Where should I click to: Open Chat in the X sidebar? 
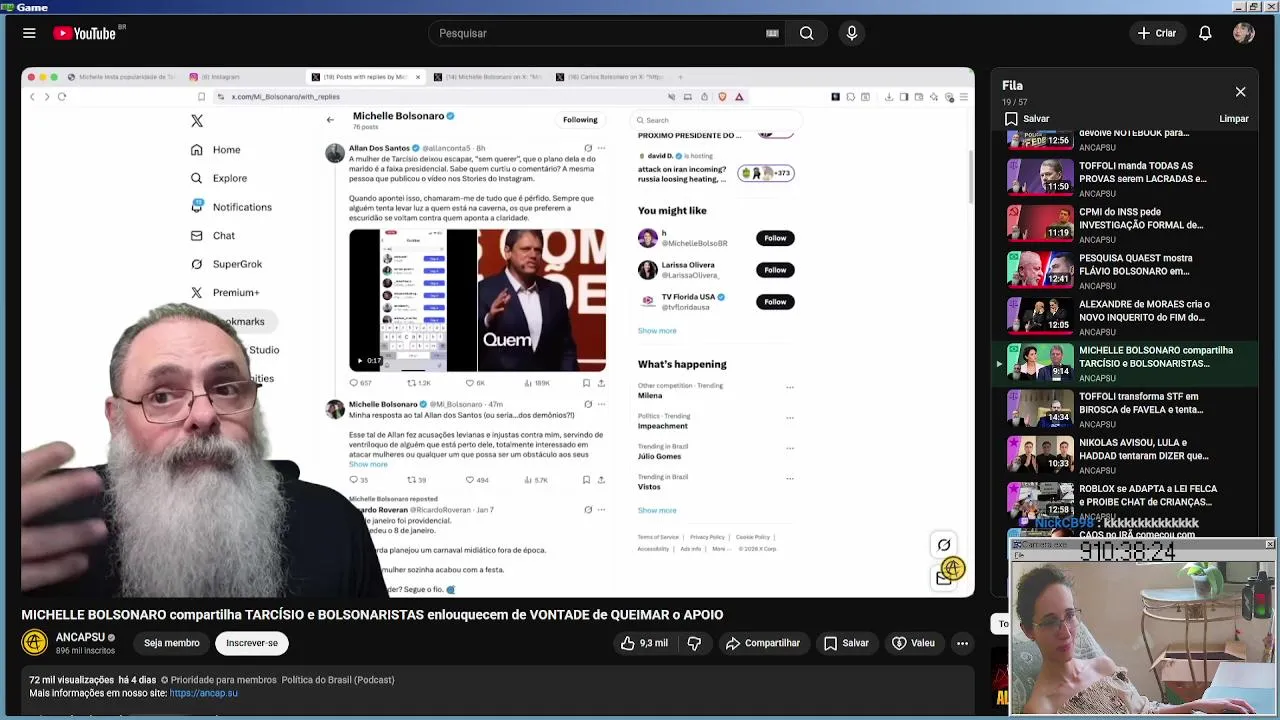click(213, 236)
